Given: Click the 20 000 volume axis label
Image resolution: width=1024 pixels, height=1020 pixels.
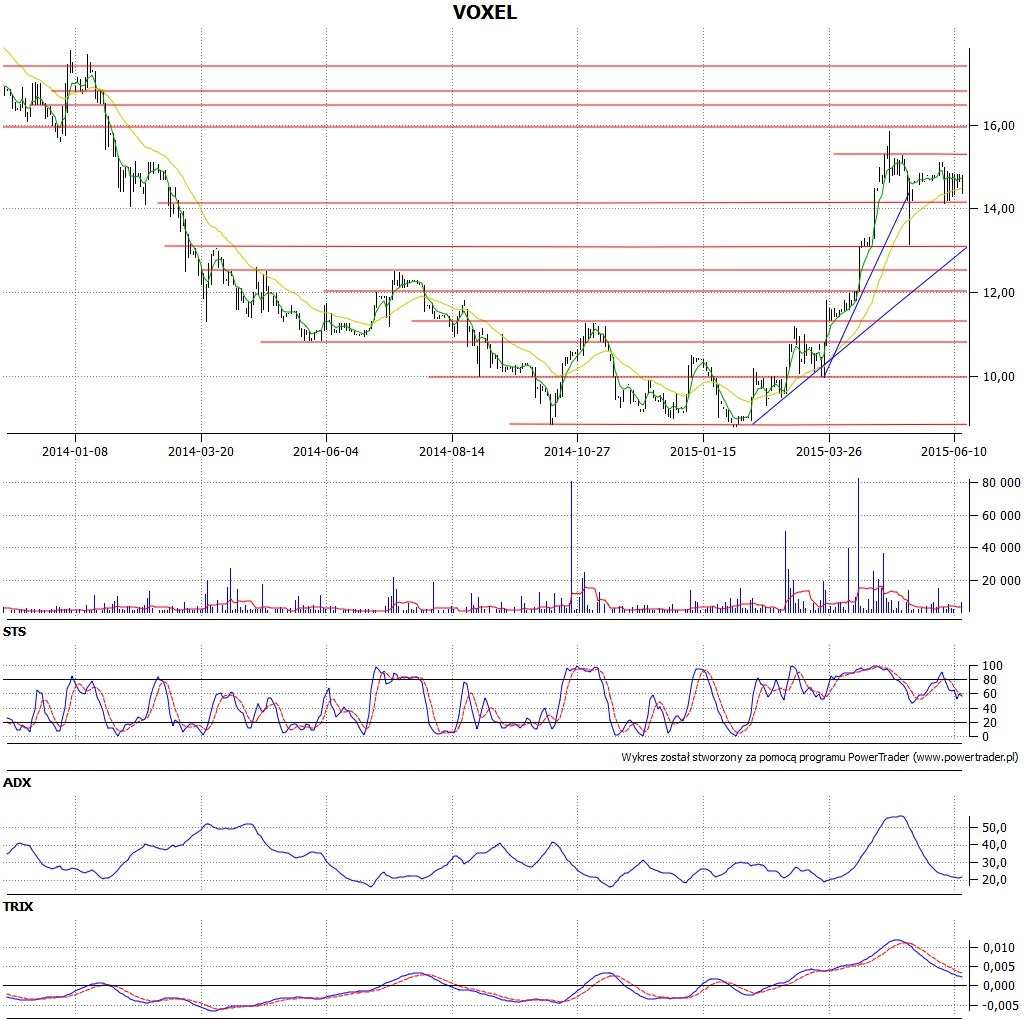Looking at the screenshot, I should tap(1001, 581).
